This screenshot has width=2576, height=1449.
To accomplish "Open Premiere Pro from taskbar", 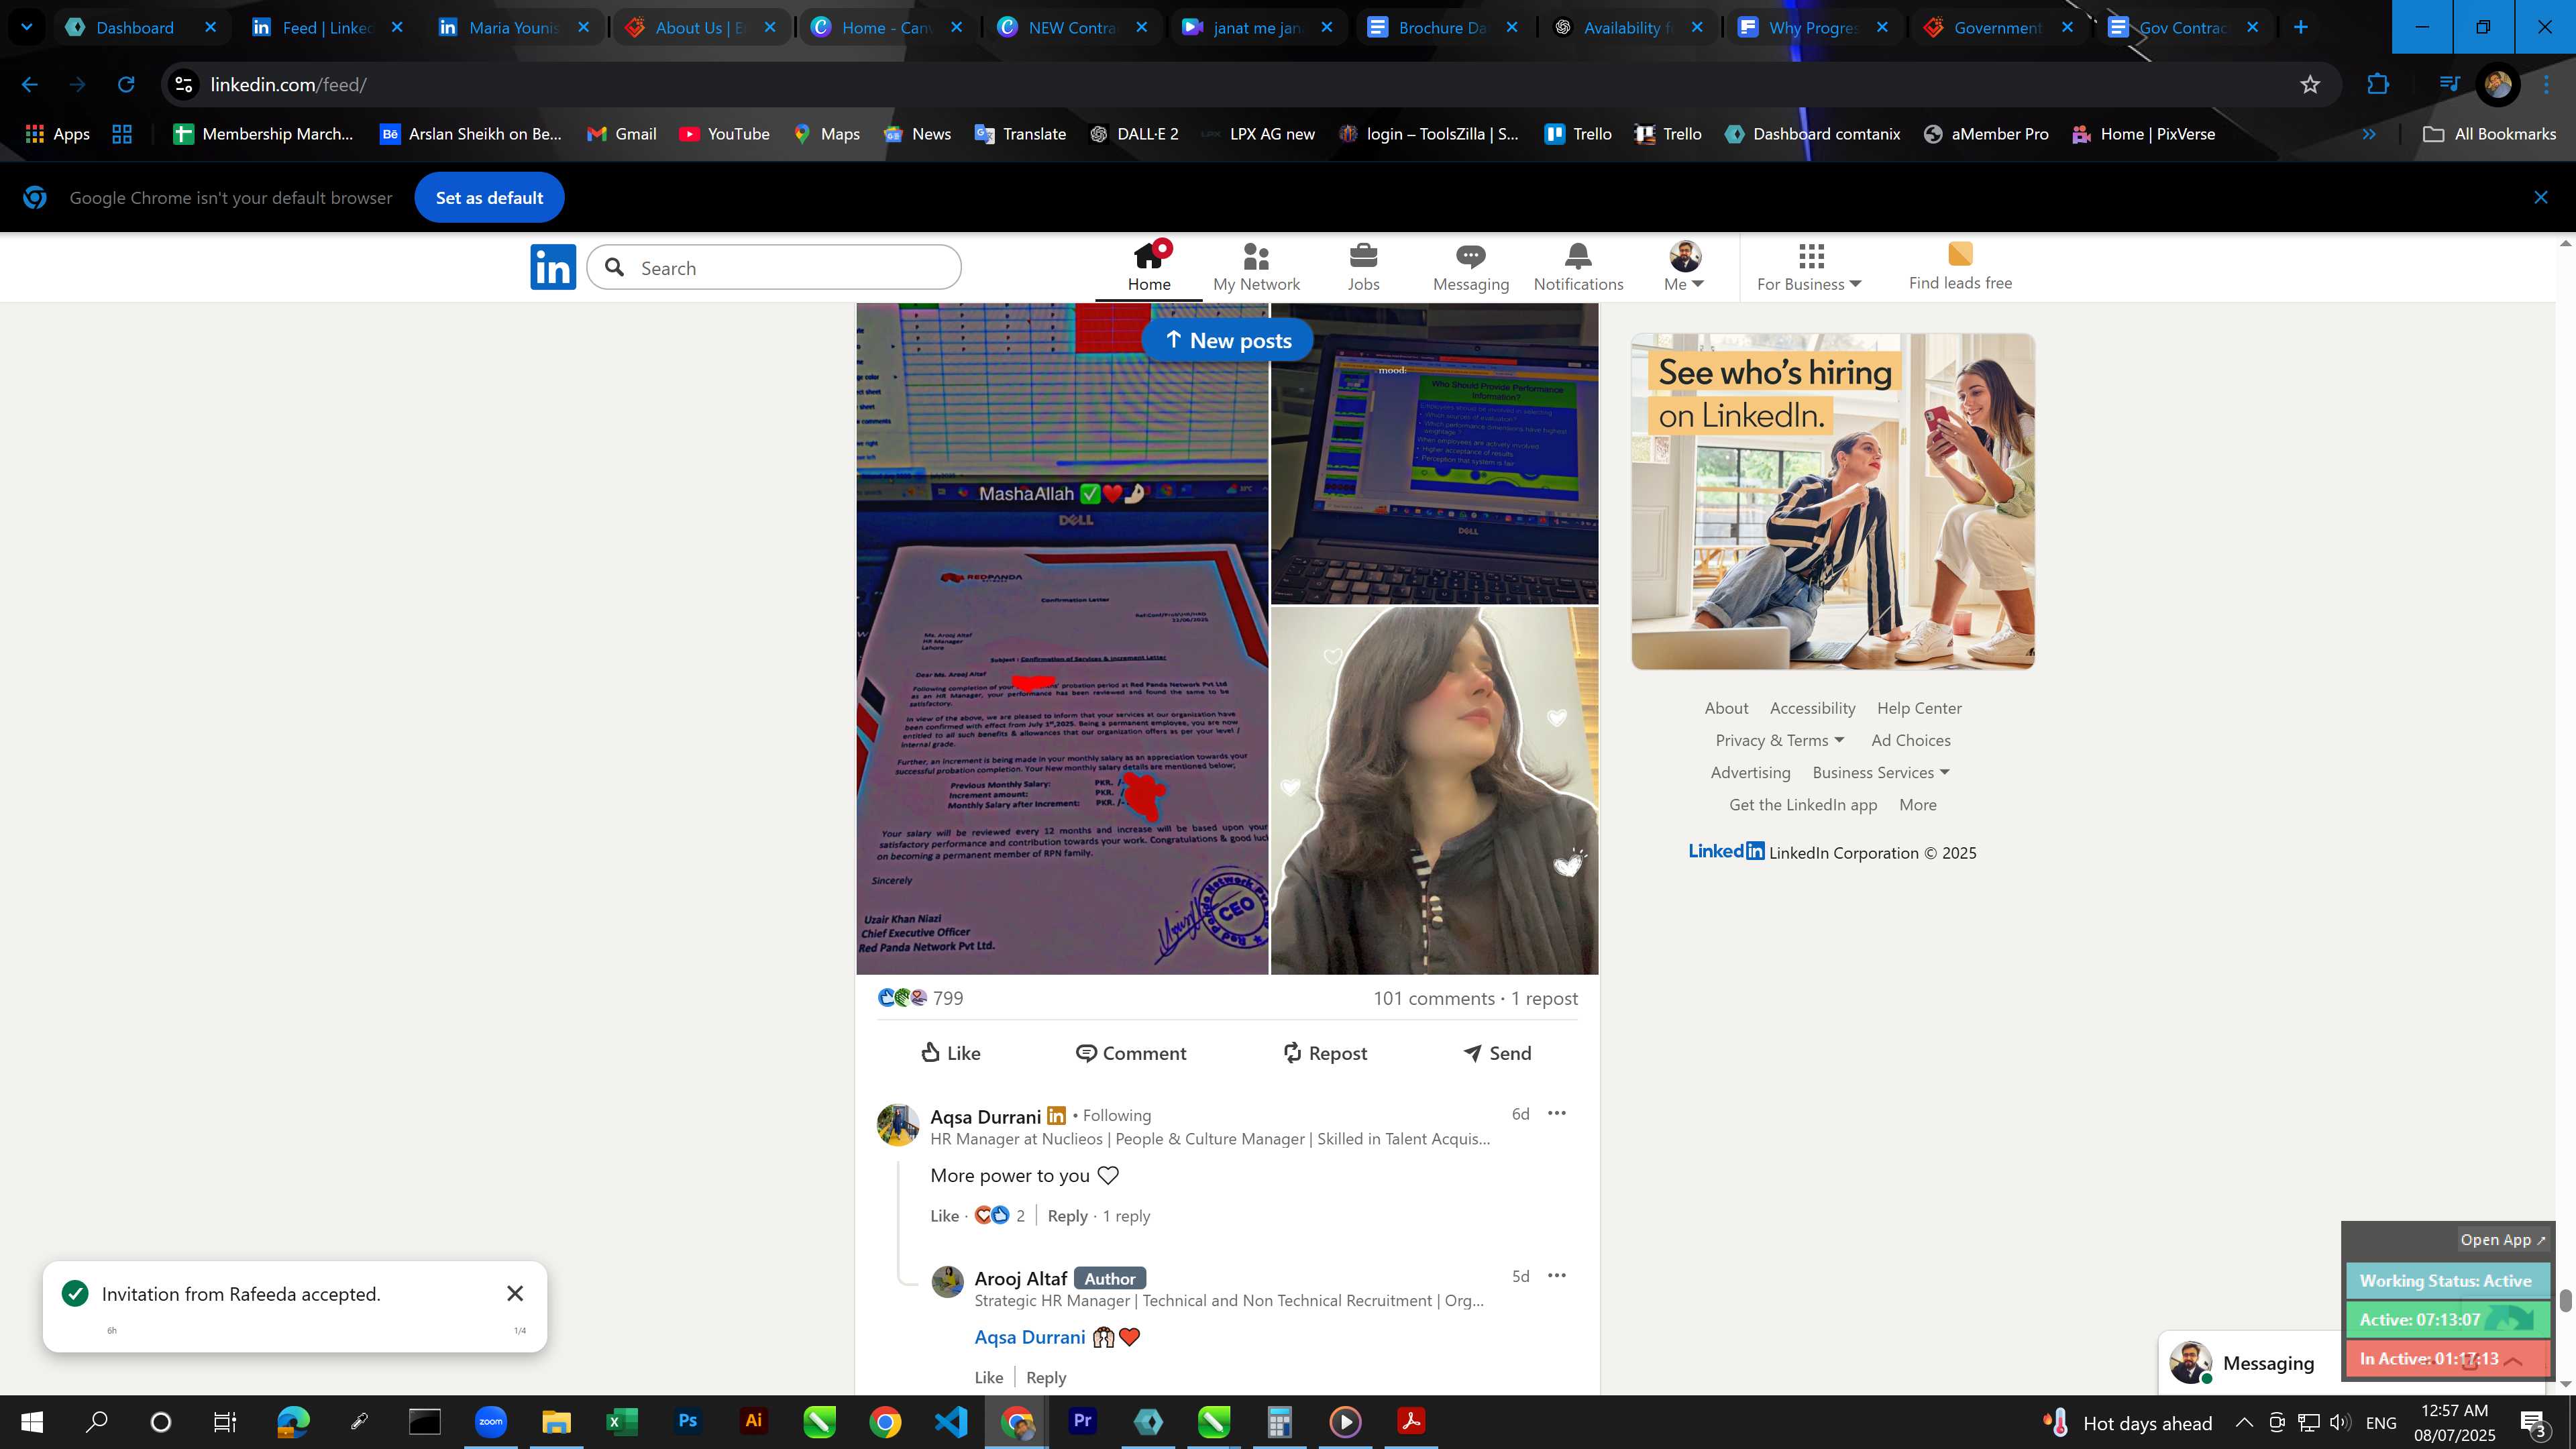I will [1082, 1421].
